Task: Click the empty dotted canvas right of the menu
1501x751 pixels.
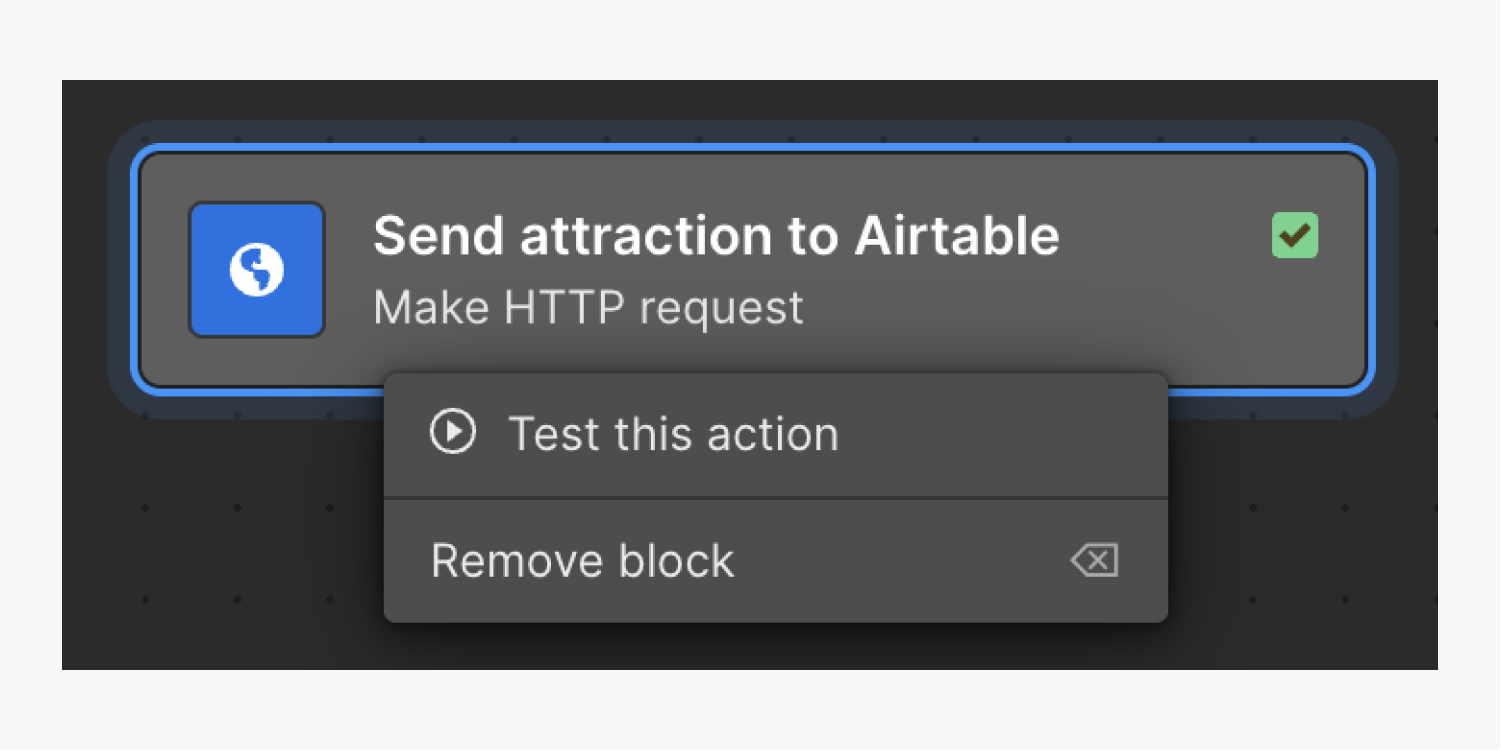Action: coord(1300,530)
